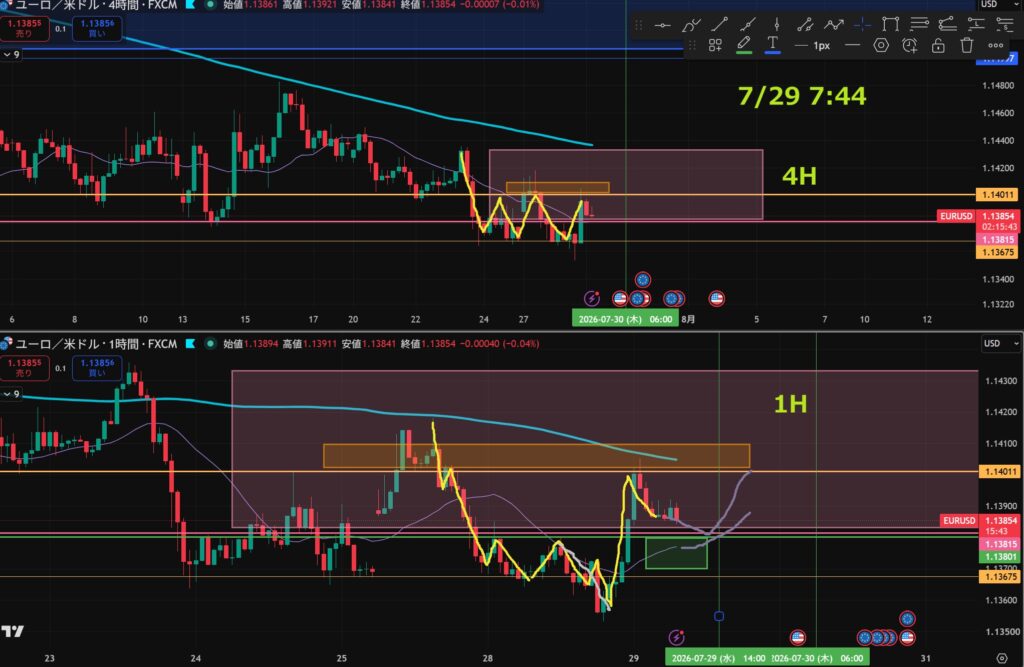Click the 0.1 quantity field on 4-hour chart
Screen dimensions: 1024x667
[x=61, y=29]
